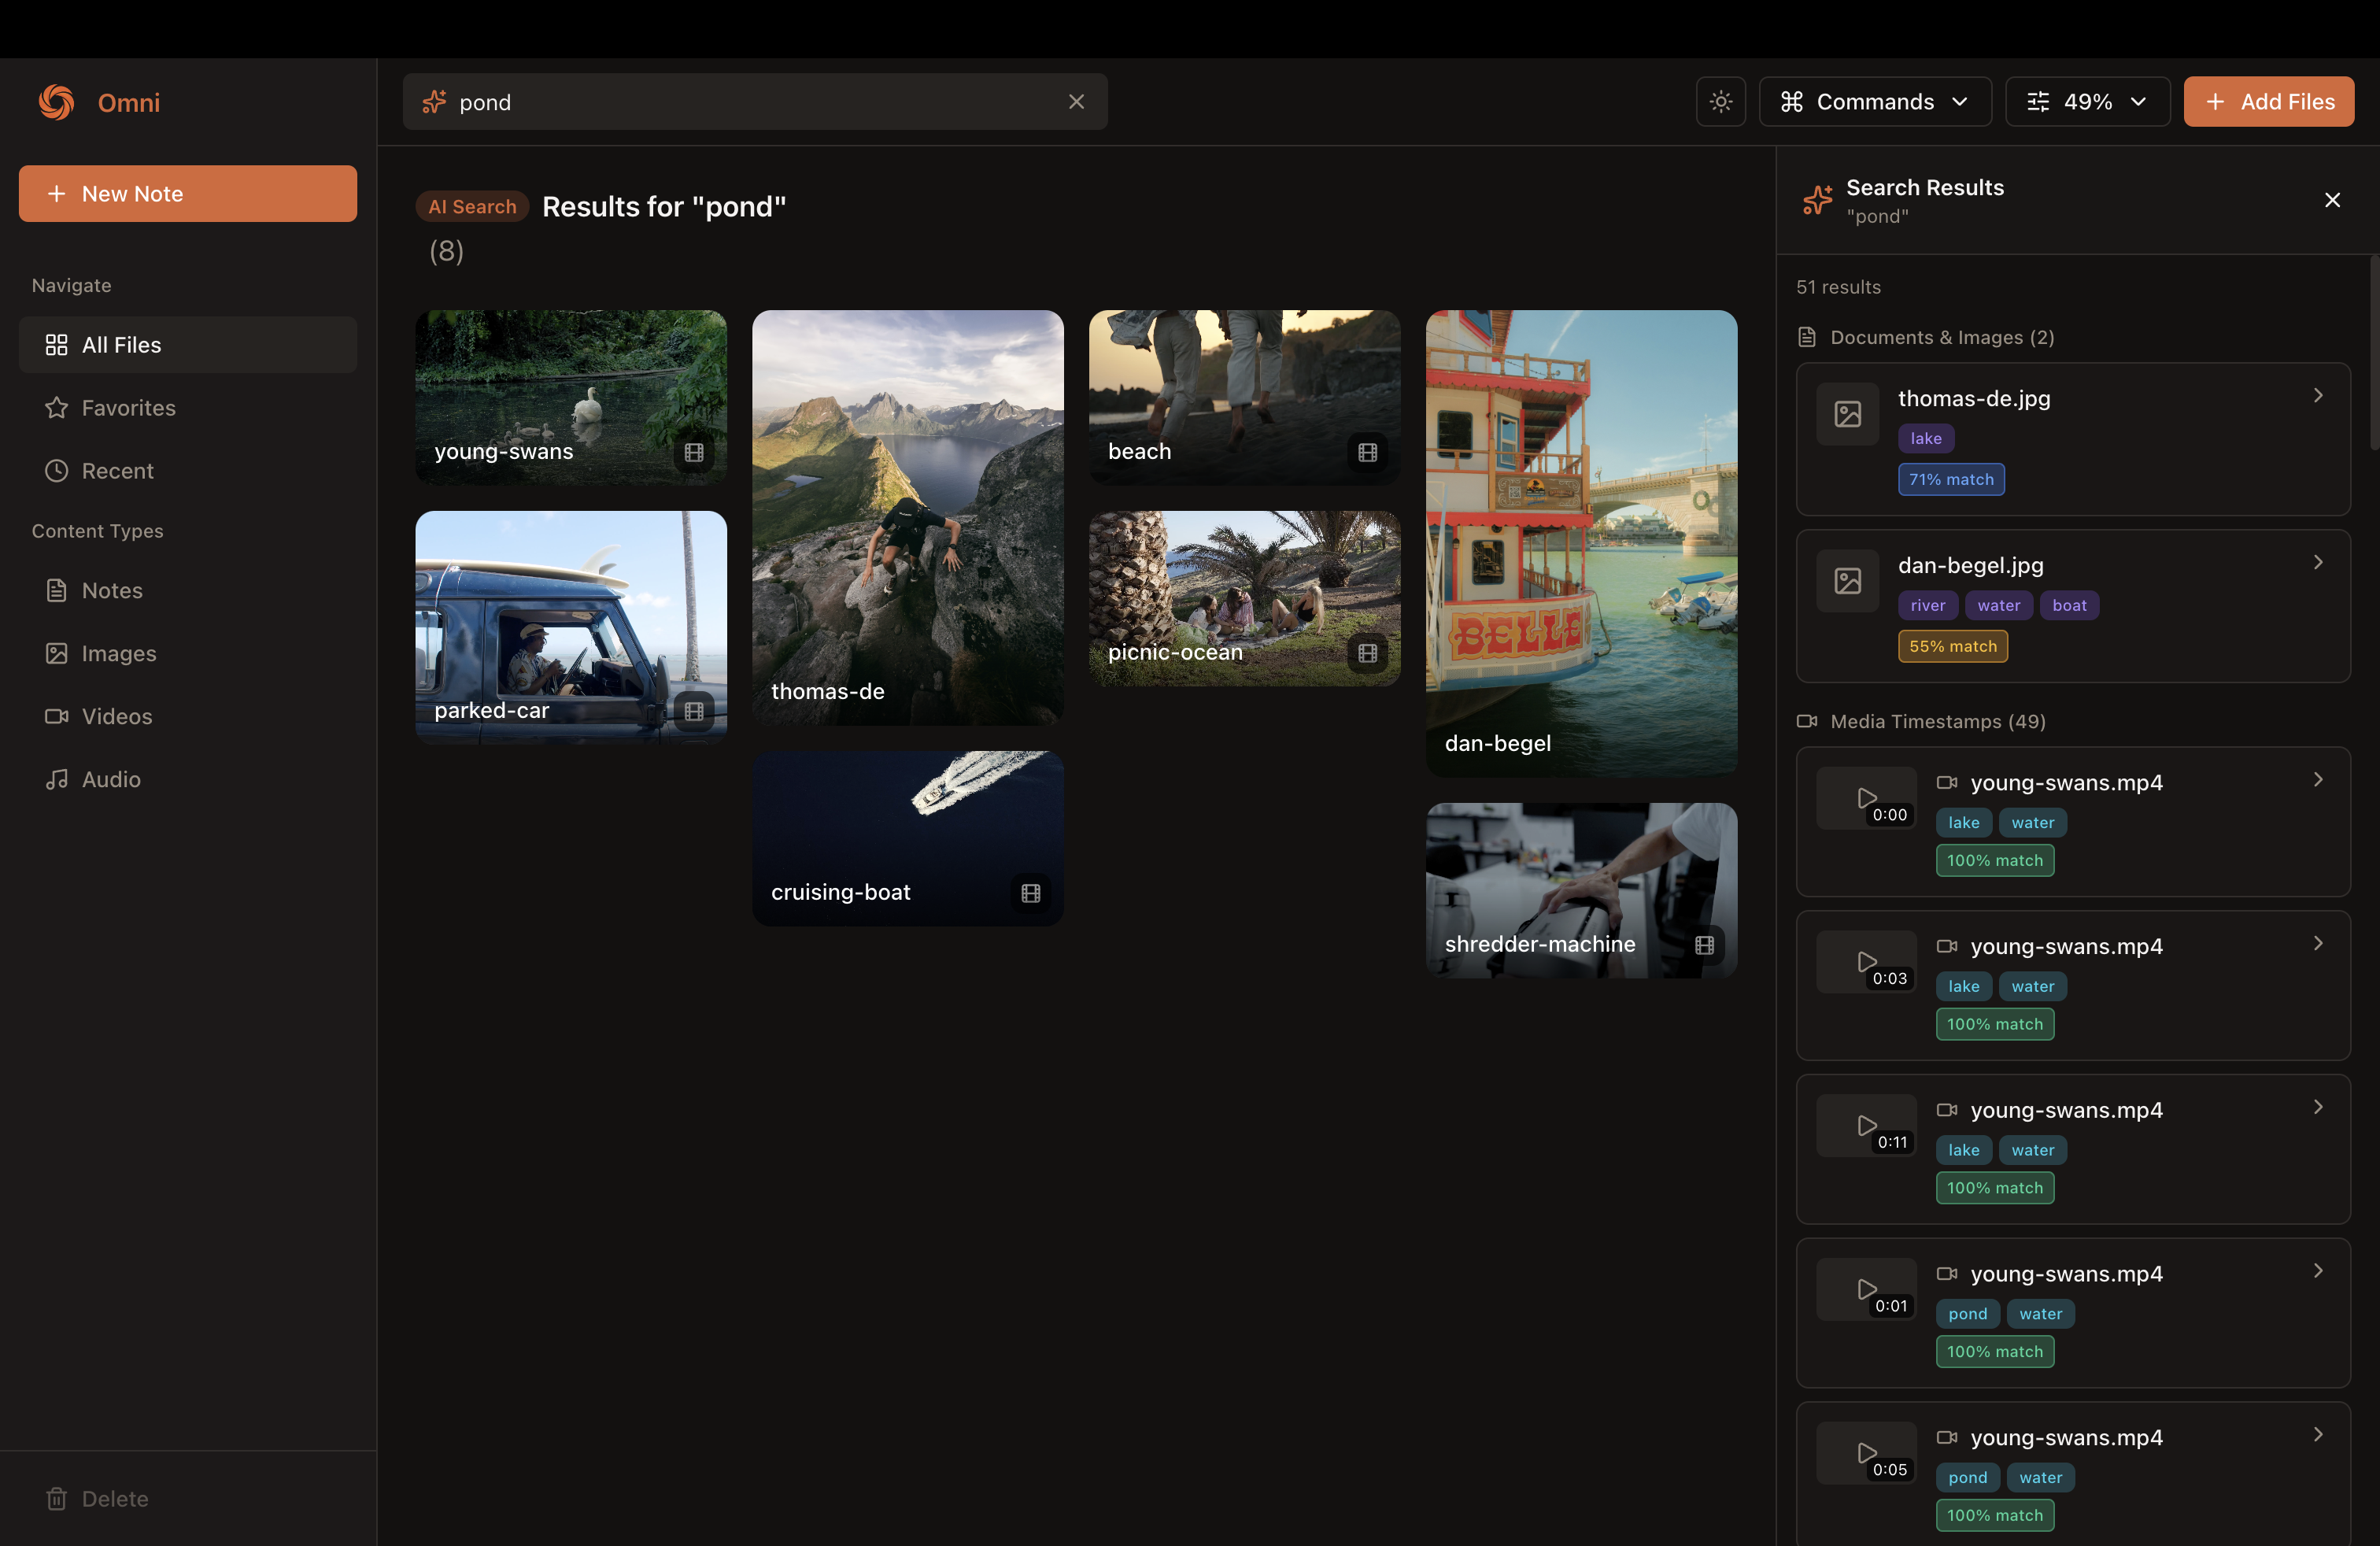Clear the pond search with X icon
Screen dimensions: 2380x1546
[1076, 102]
